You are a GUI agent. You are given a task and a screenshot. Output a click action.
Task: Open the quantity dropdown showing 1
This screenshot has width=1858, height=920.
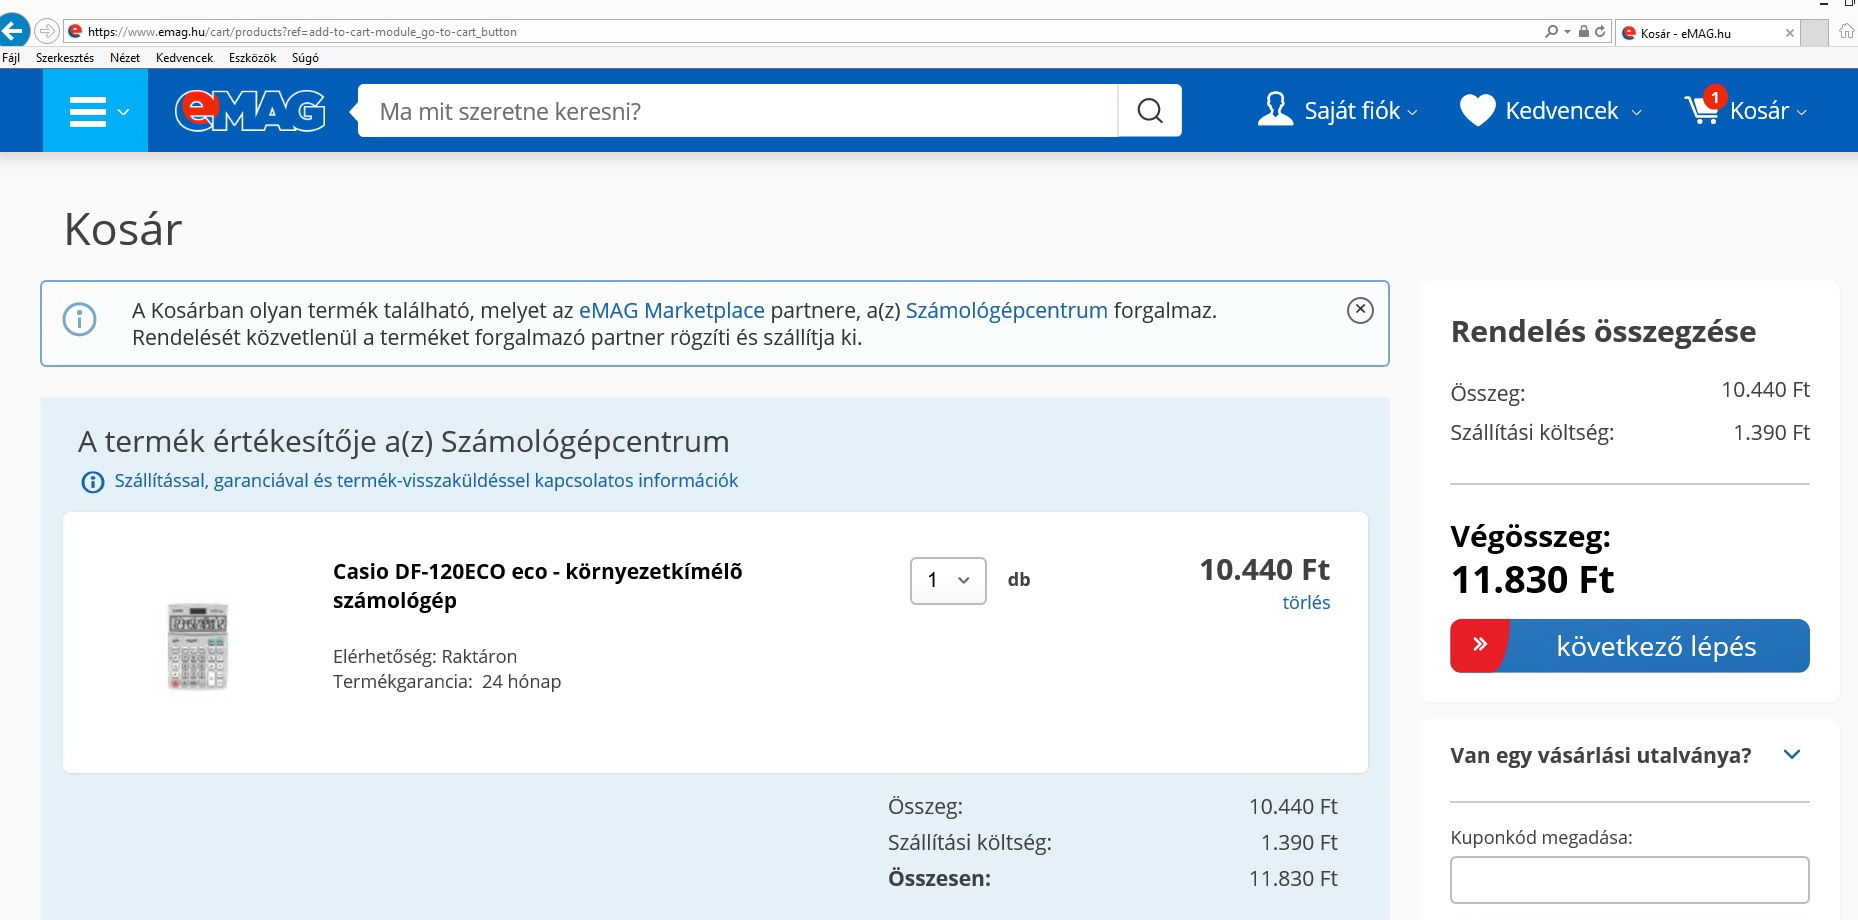tap(948, 580)
